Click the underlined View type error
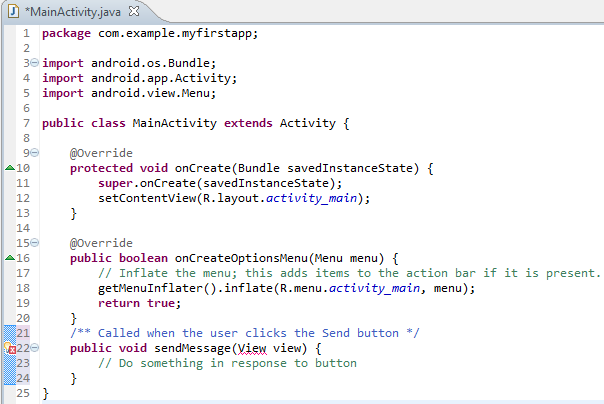 pyautogui.click(x=252, y=348)
